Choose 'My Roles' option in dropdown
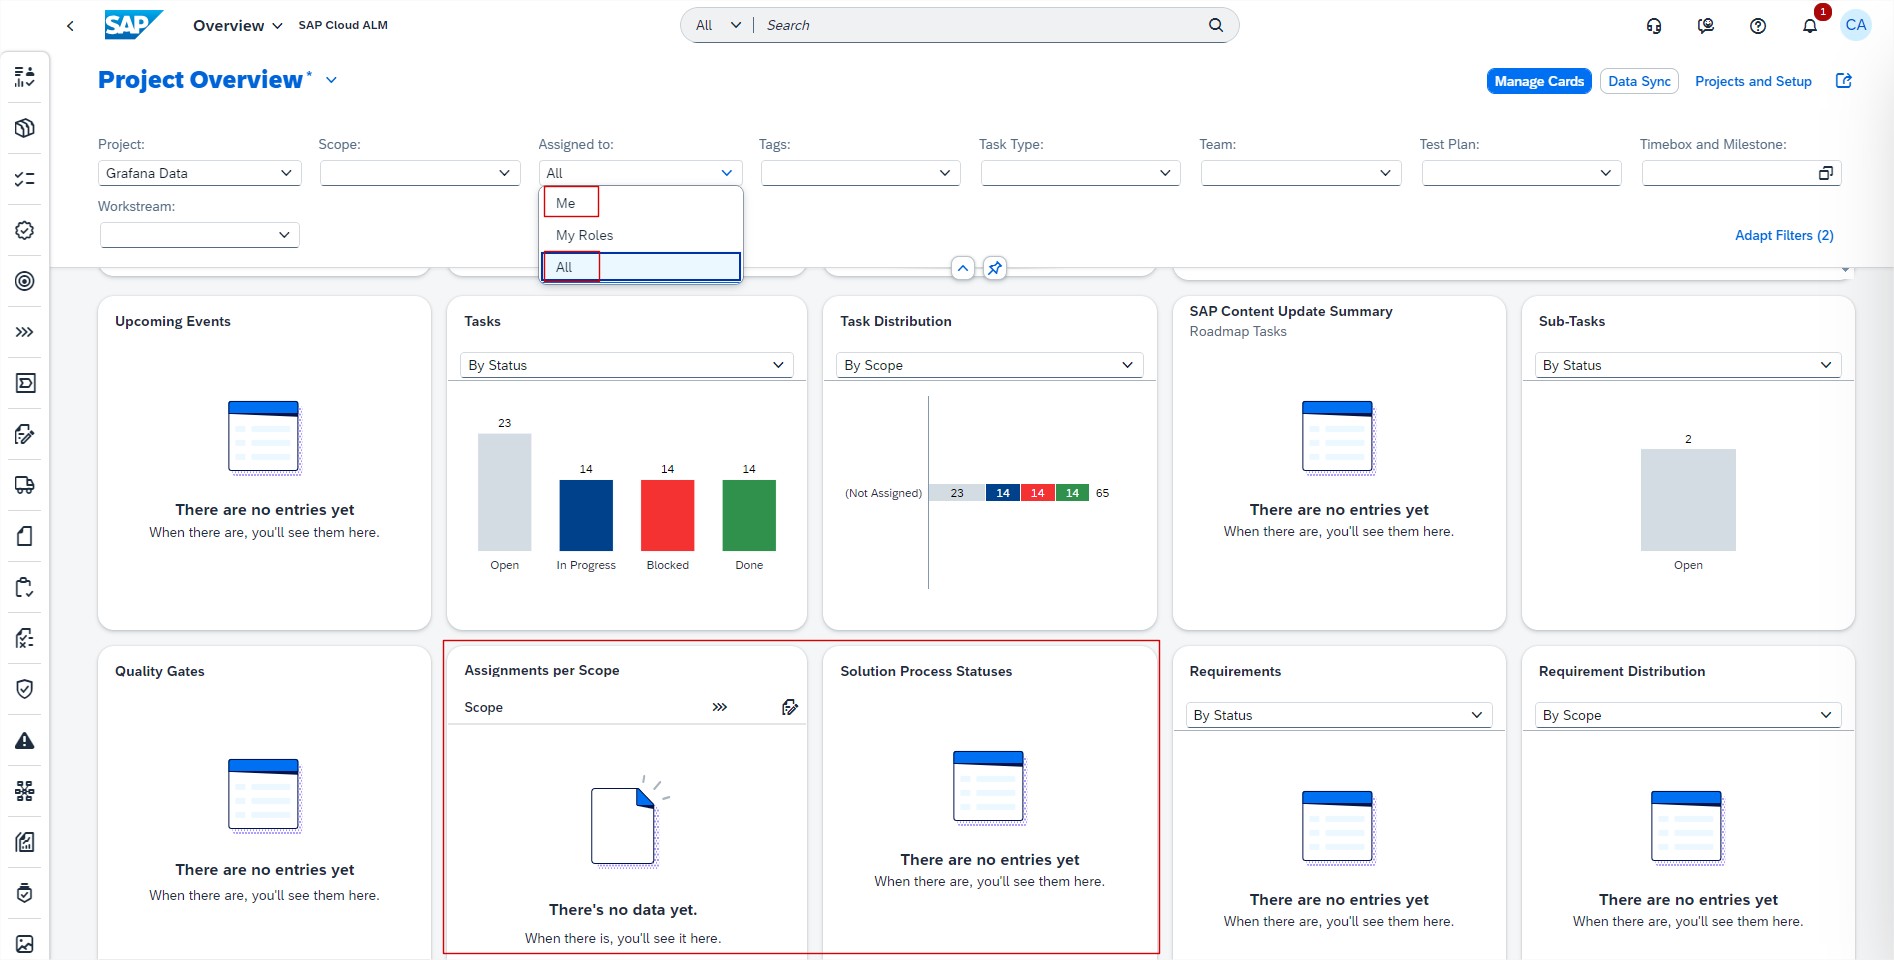The image size is (1894, 960). [585, 235]
